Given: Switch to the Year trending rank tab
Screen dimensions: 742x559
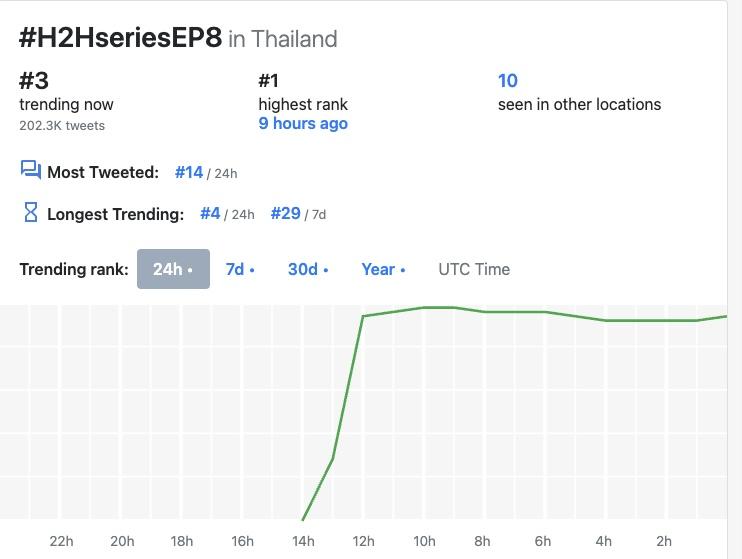Looking at the screenshot, I should (383, 269).
